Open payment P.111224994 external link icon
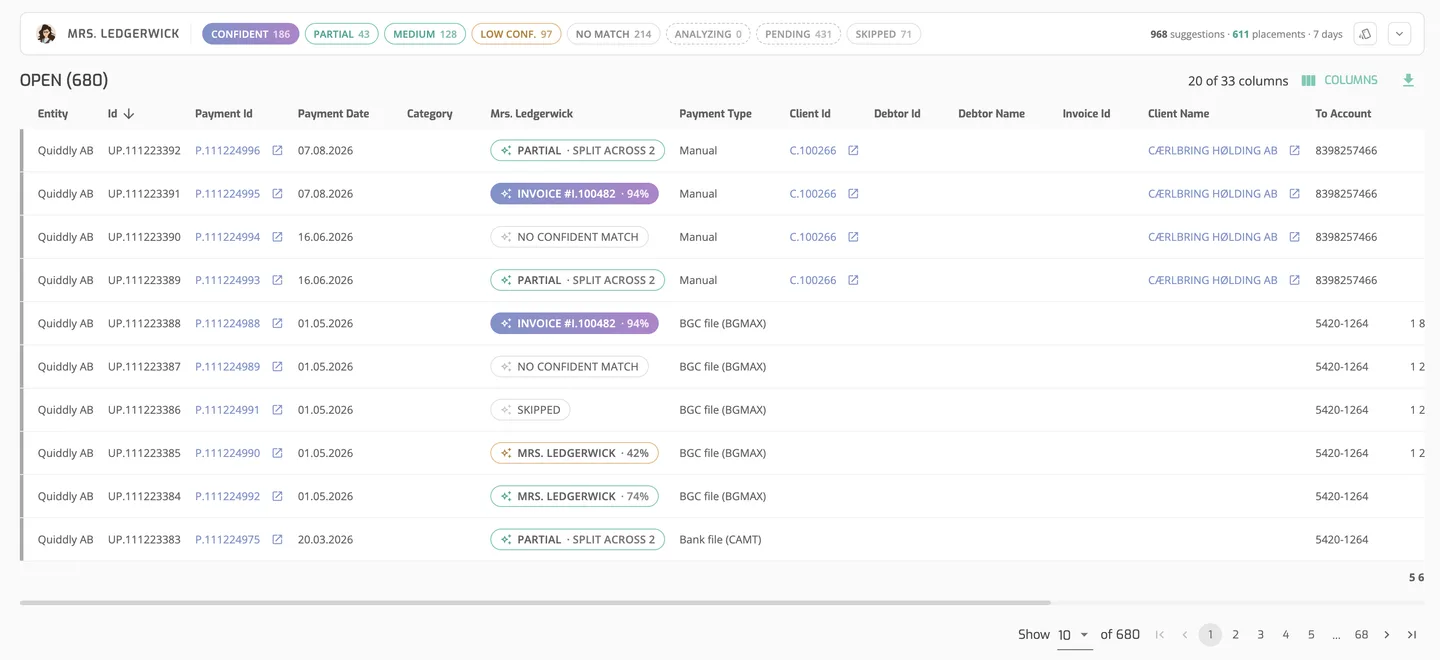 pyautogui.click(x=277, y=237)
